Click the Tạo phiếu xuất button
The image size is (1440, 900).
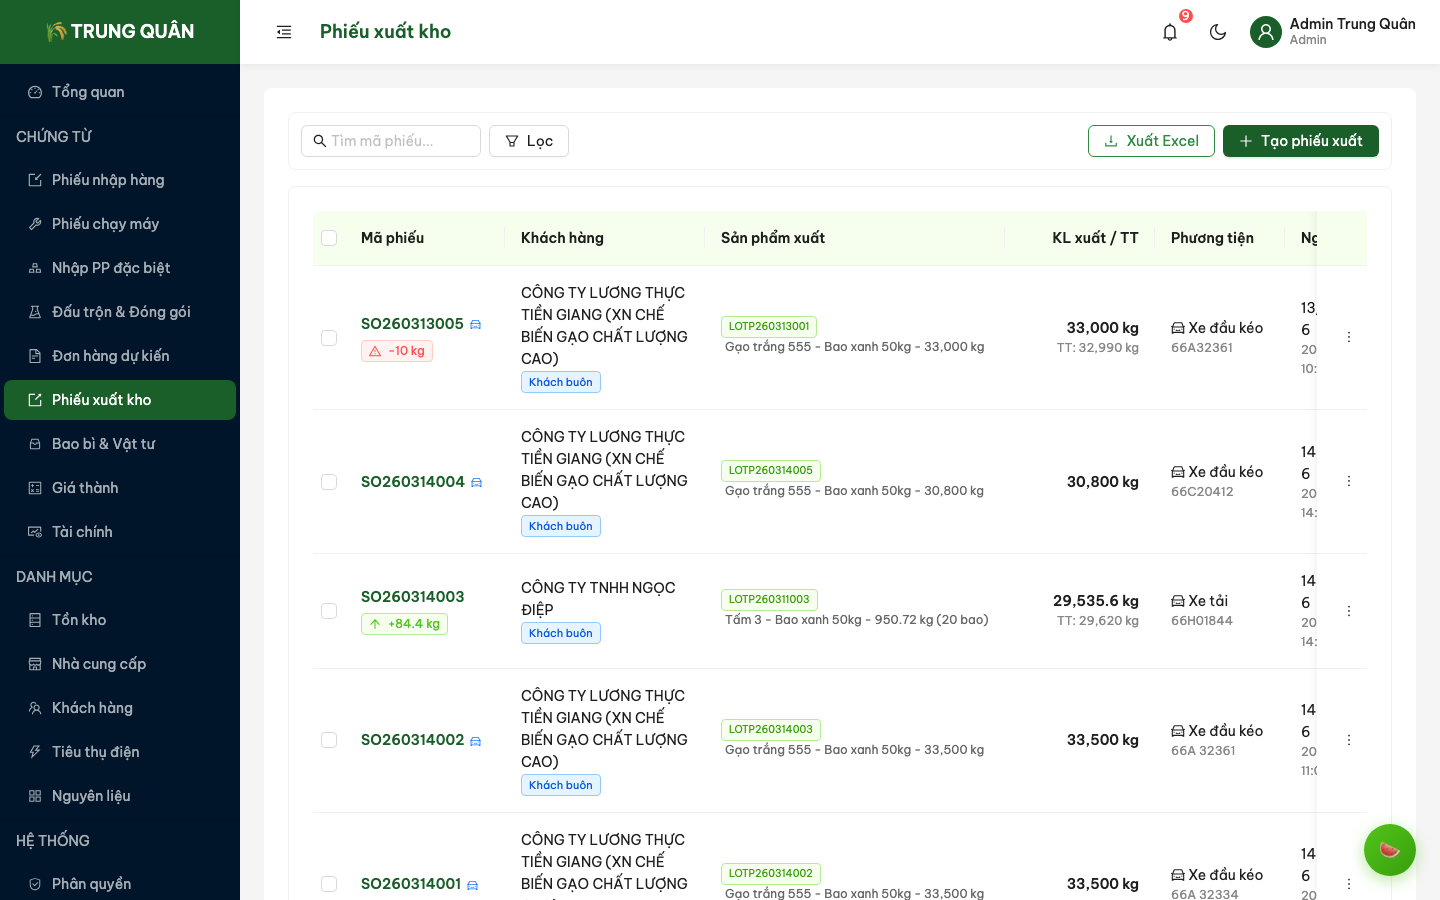[1300, 141]
